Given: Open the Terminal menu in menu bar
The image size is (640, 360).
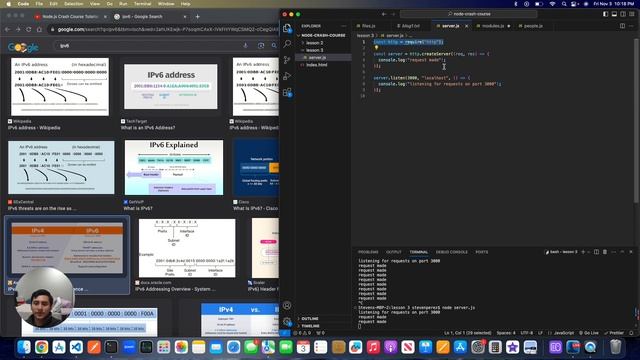Looking at the screenshot, I should tap(142, 4).
